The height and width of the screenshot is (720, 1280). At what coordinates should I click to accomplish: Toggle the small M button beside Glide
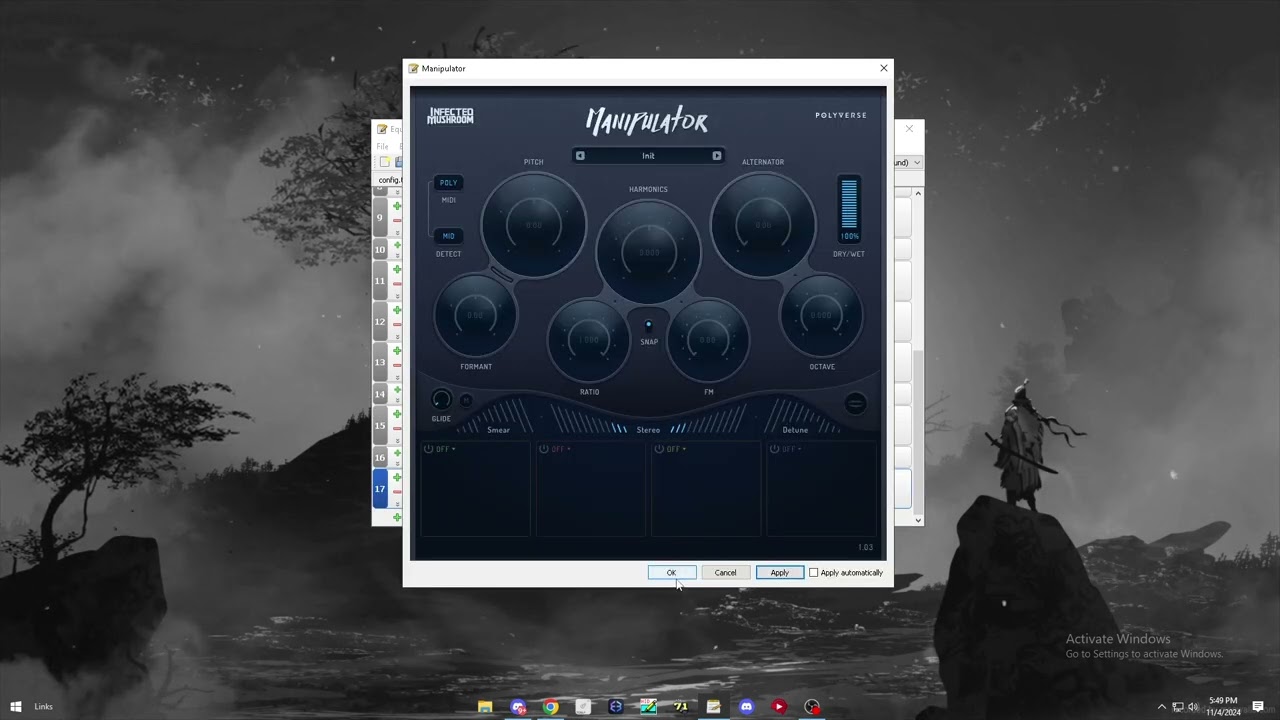point(466,400)
